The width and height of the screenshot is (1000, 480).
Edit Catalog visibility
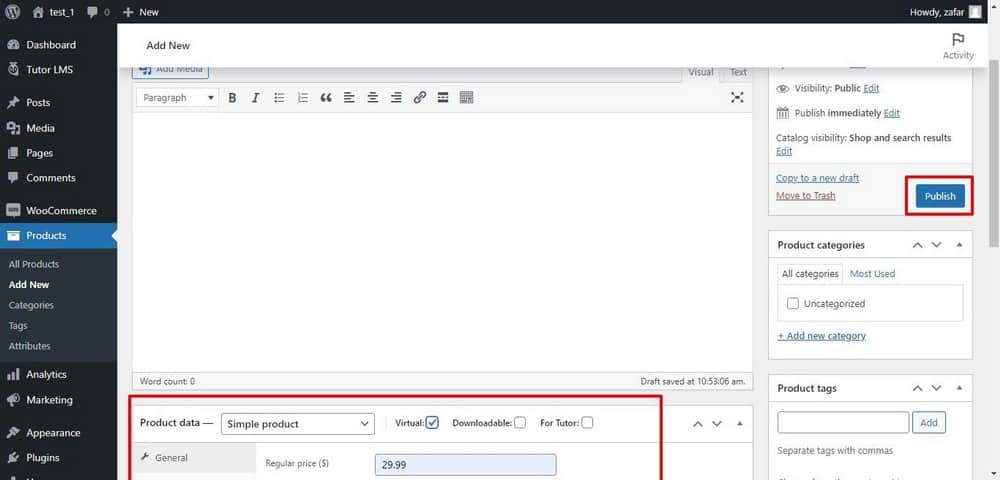[x=784, y=151]
